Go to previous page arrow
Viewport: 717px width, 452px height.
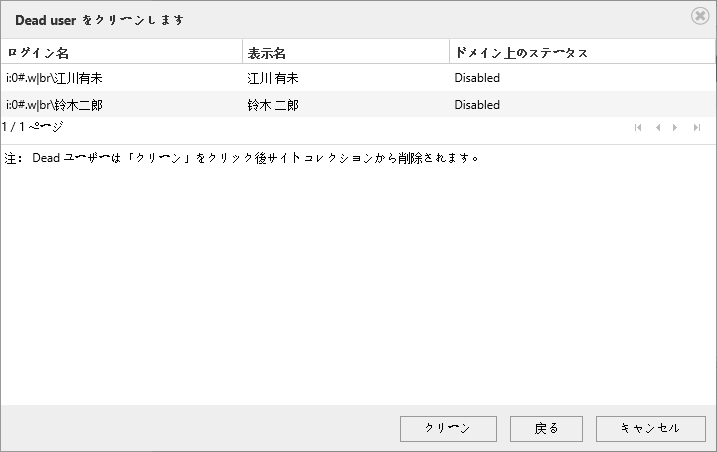658,128
